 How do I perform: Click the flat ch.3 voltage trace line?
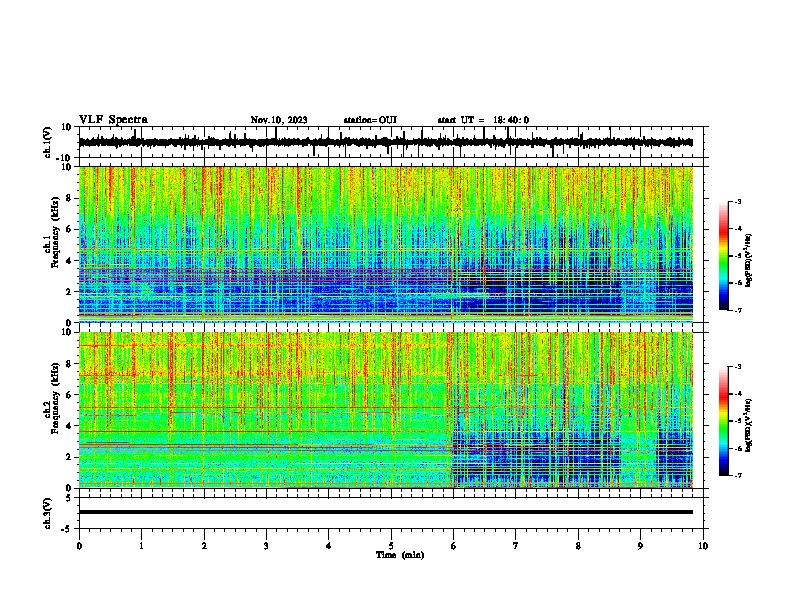[x=386, y=512]
